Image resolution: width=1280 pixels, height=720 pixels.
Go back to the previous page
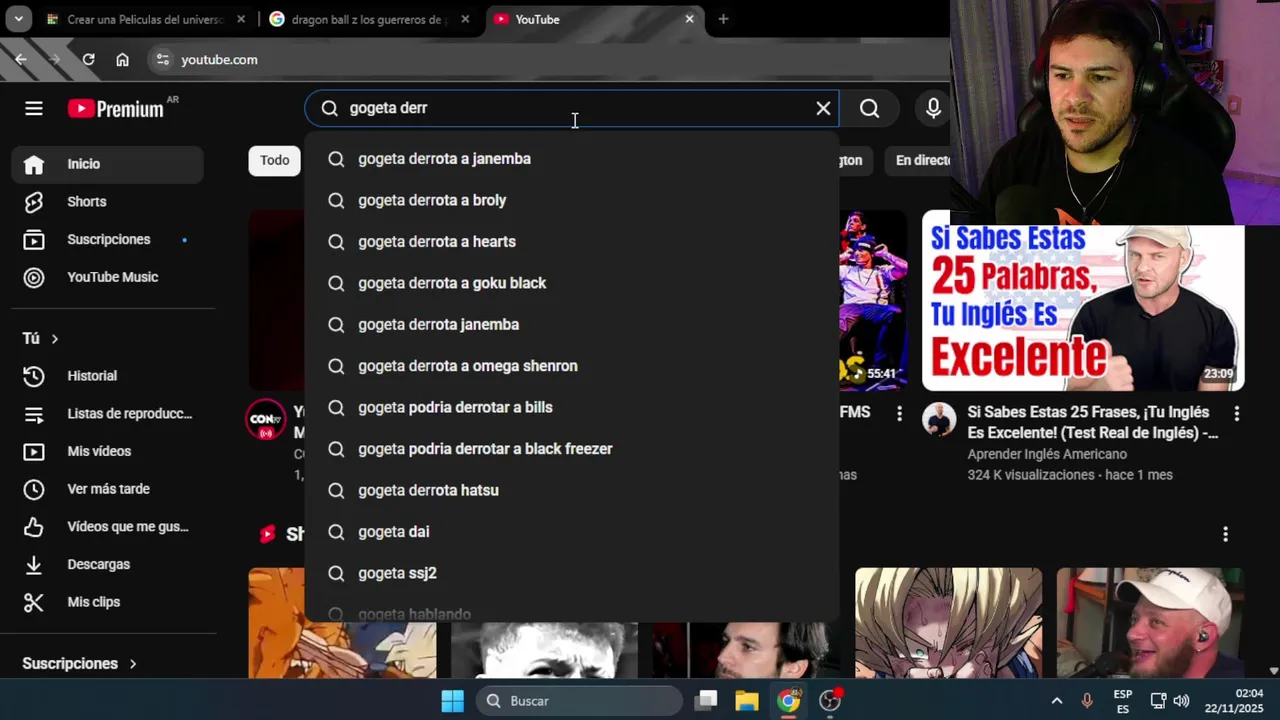[x=21, y=60]
